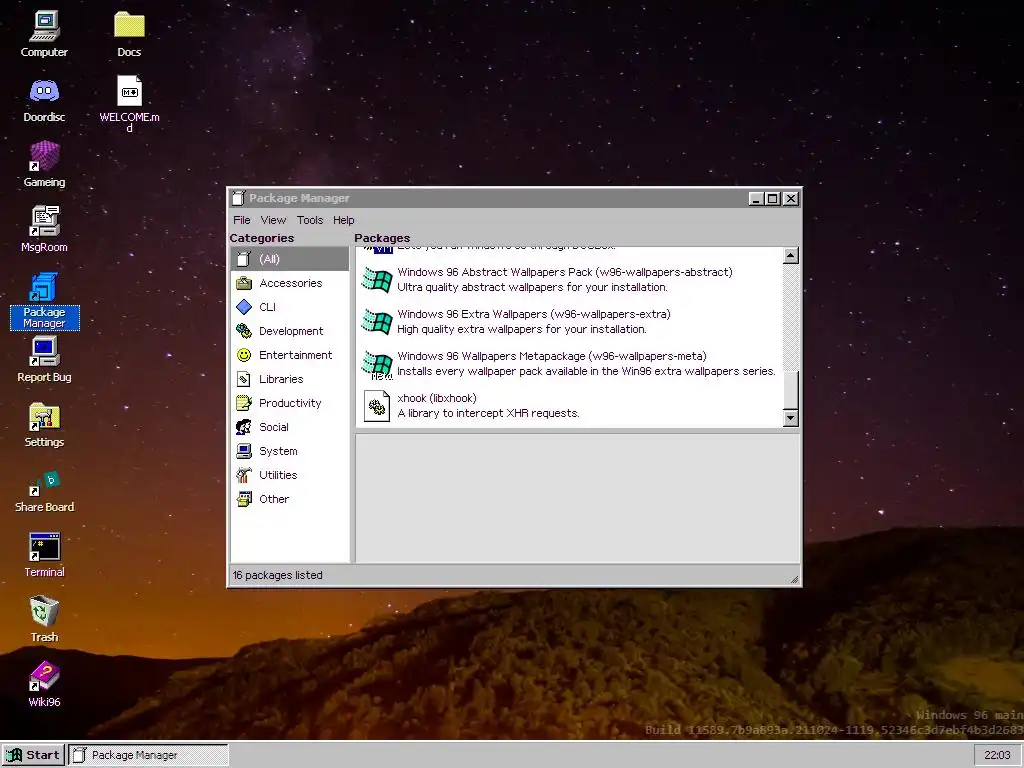Launch the Doordisc desktop icon
This screenshot has width=1024, height=768.
[x=44, y=99]
